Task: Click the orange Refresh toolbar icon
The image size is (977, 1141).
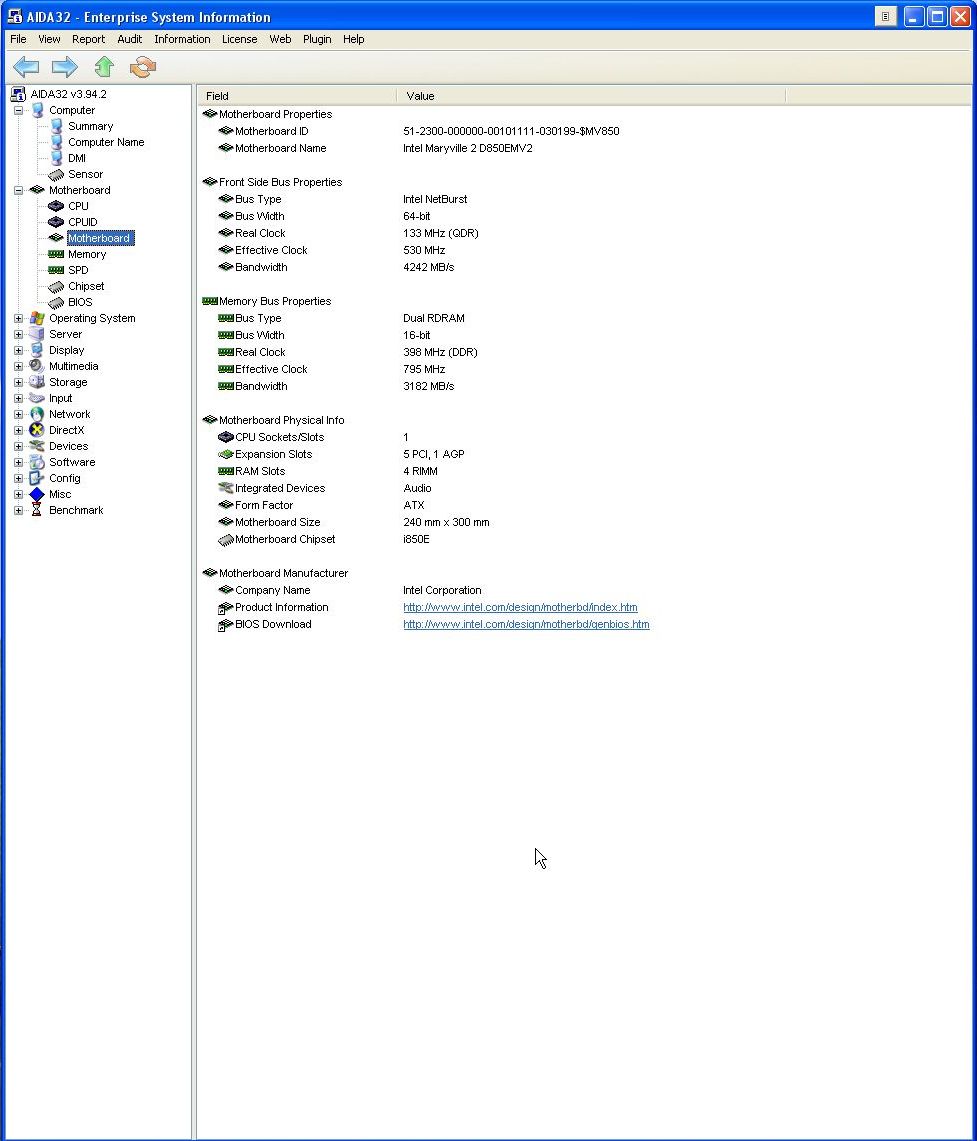Action: (x=143, y=67)
